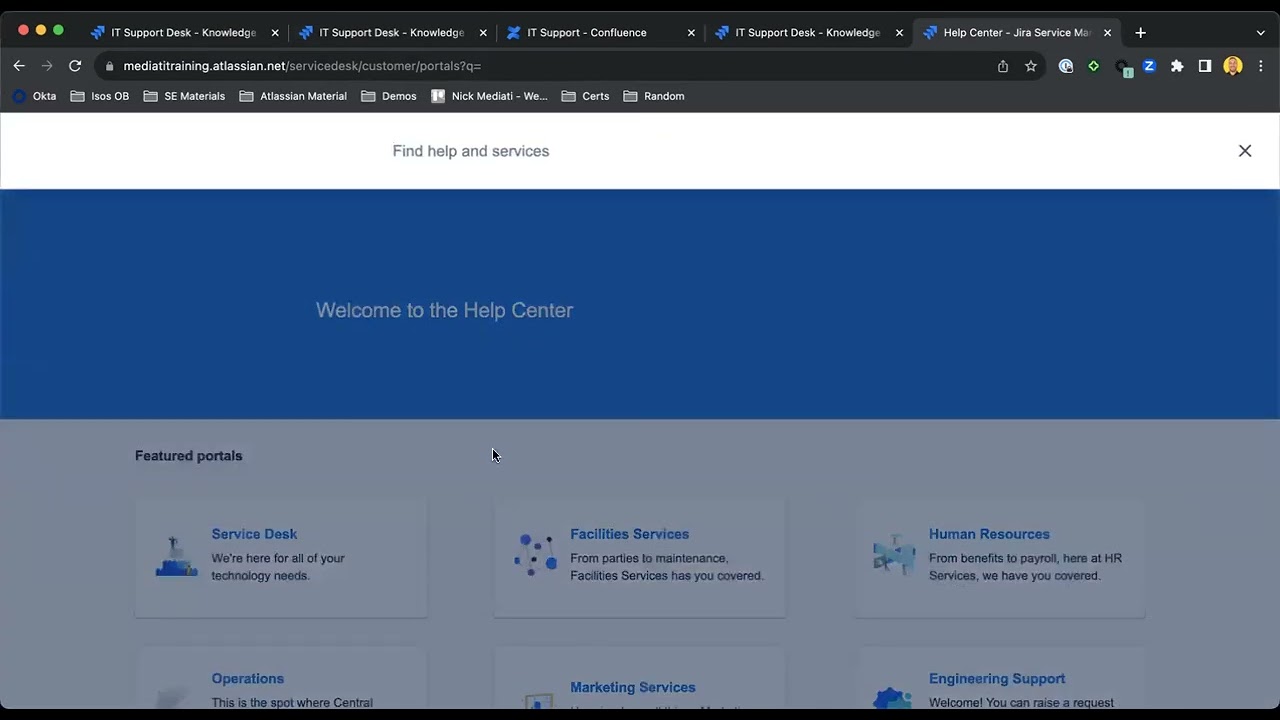
Task: Click the macOS yellow minimize window button
Action: 41,30
